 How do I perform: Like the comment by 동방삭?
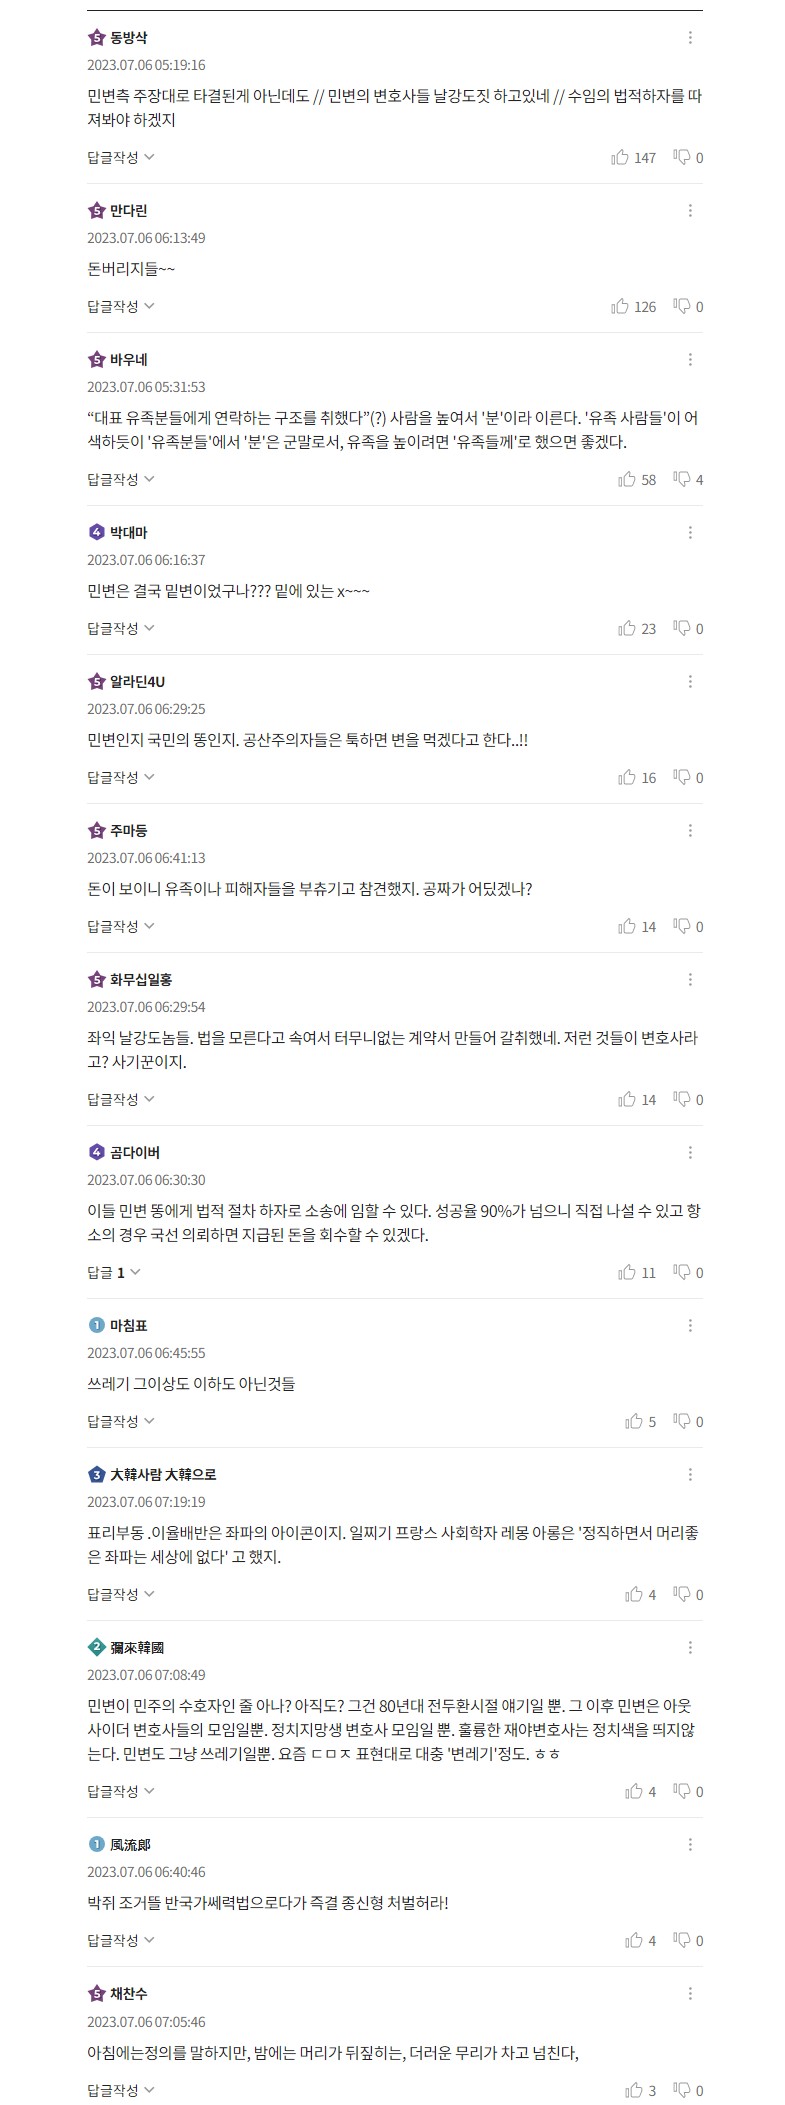621,157
